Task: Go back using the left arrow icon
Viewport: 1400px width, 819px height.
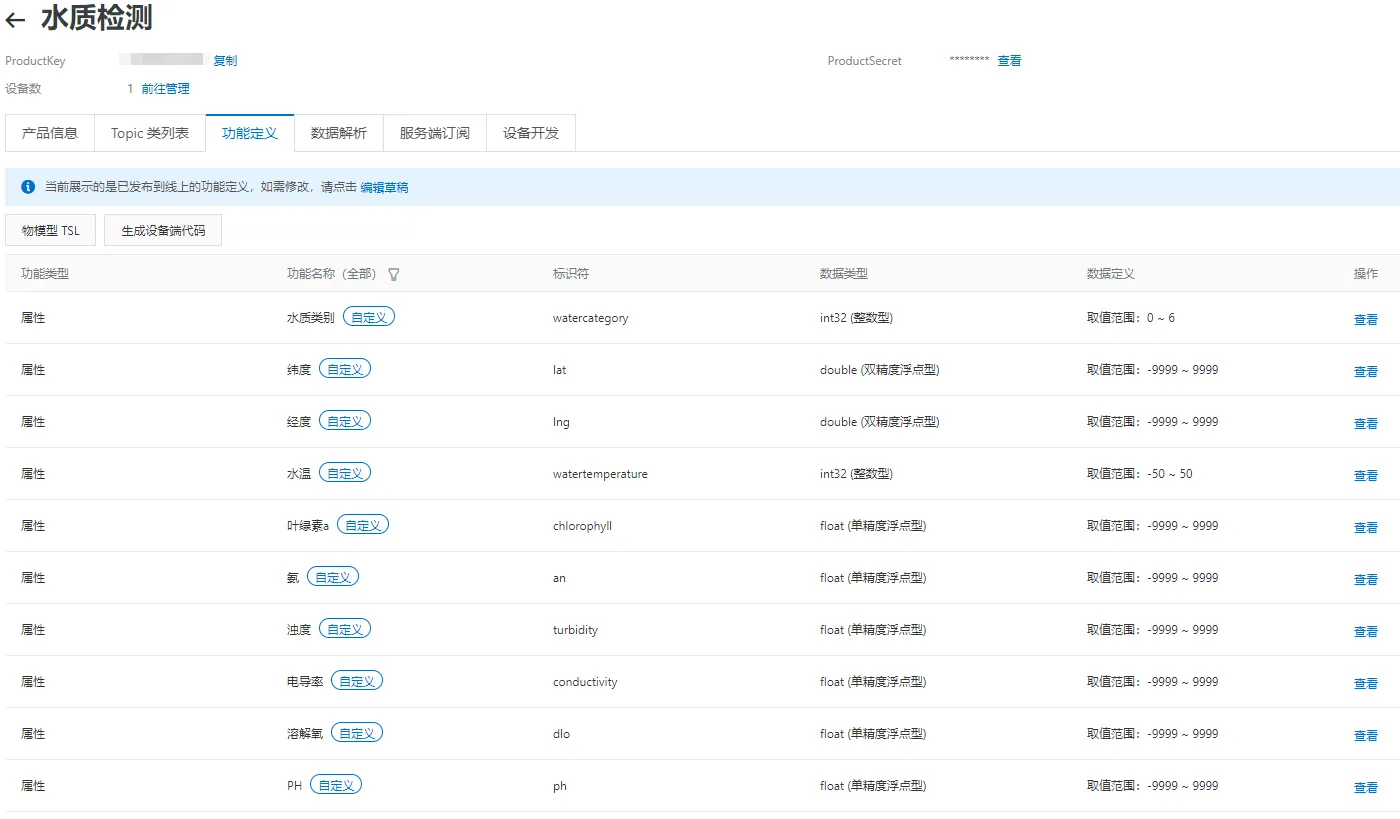Action: [x=15, y=20]
